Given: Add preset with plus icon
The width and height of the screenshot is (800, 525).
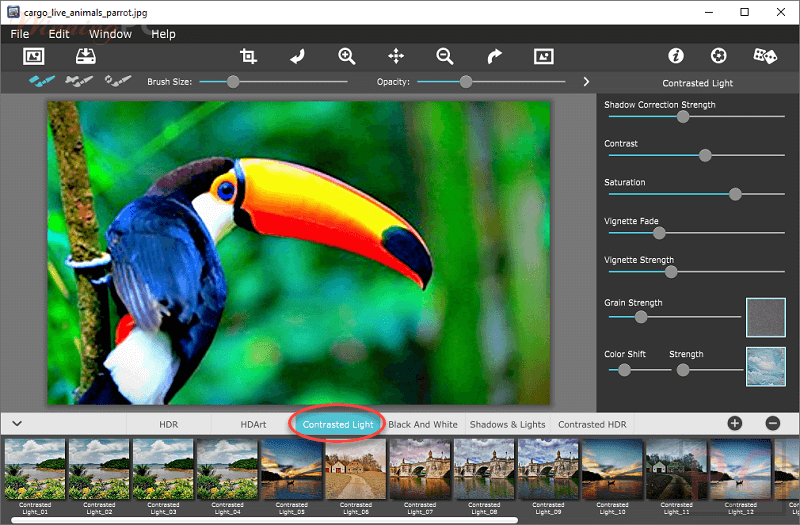Looking at the screenshot, I should pos(735,423).
